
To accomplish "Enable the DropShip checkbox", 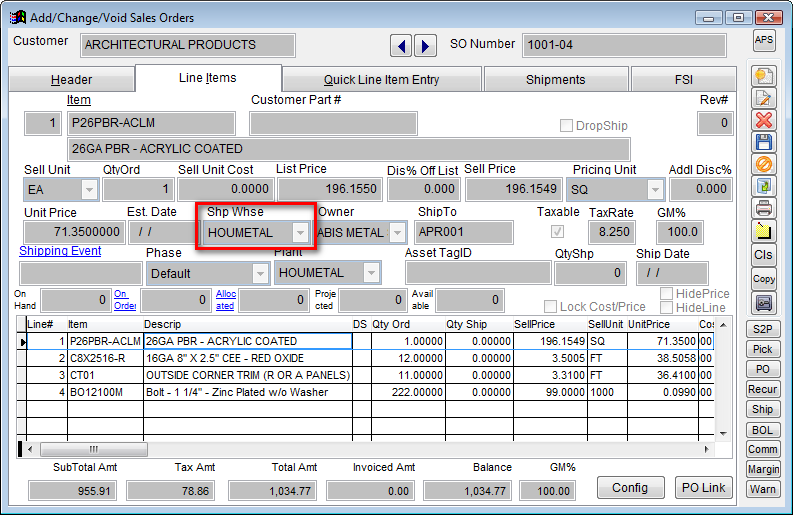I will (x=567, y=126).
